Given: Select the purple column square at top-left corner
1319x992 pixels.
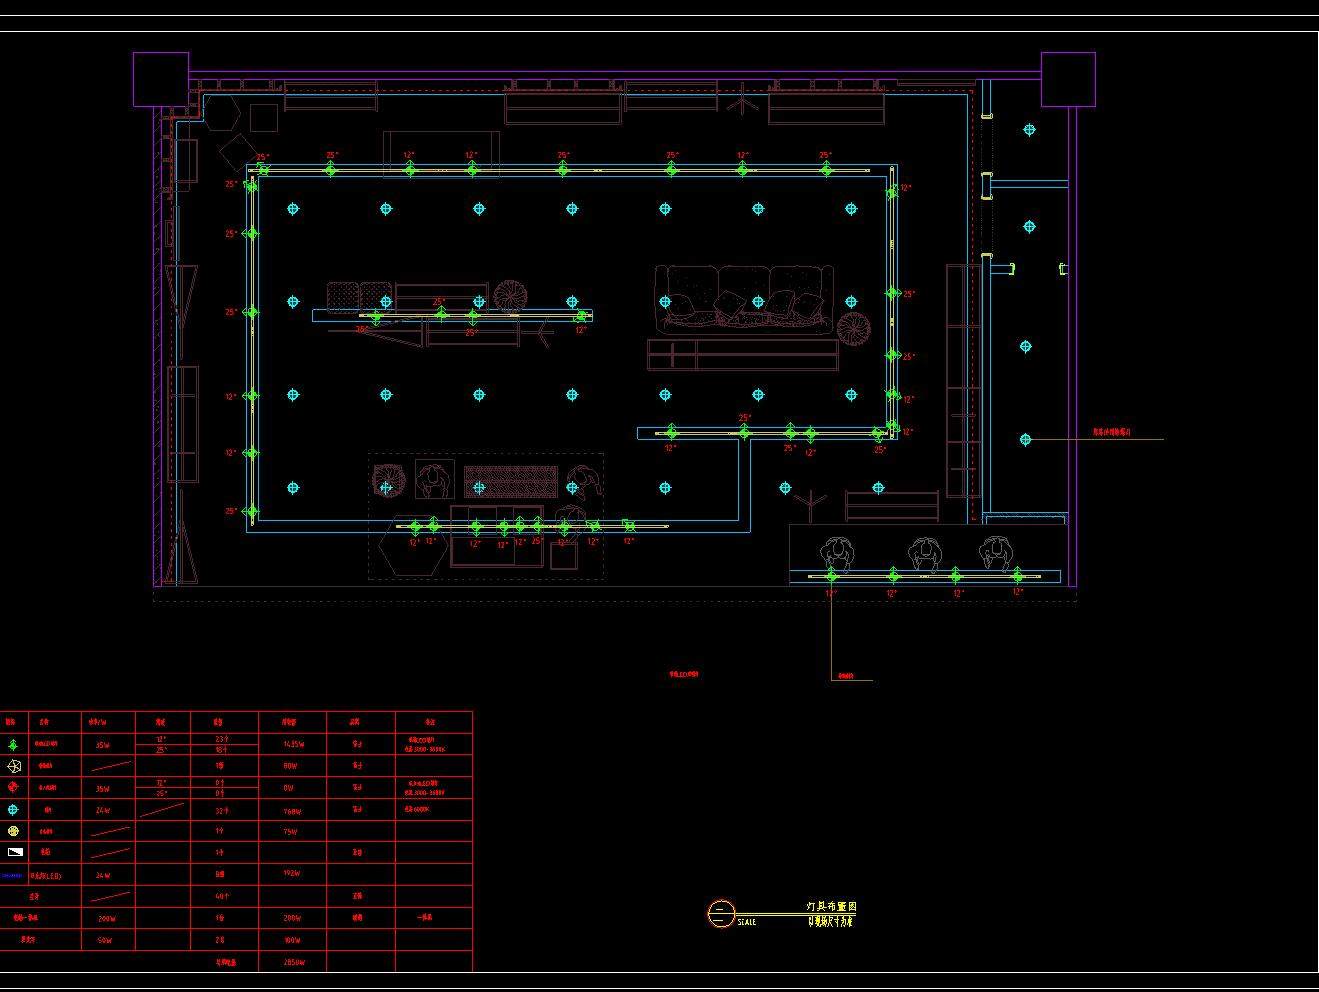Looking at the screenshot, I should click(161, 79).
